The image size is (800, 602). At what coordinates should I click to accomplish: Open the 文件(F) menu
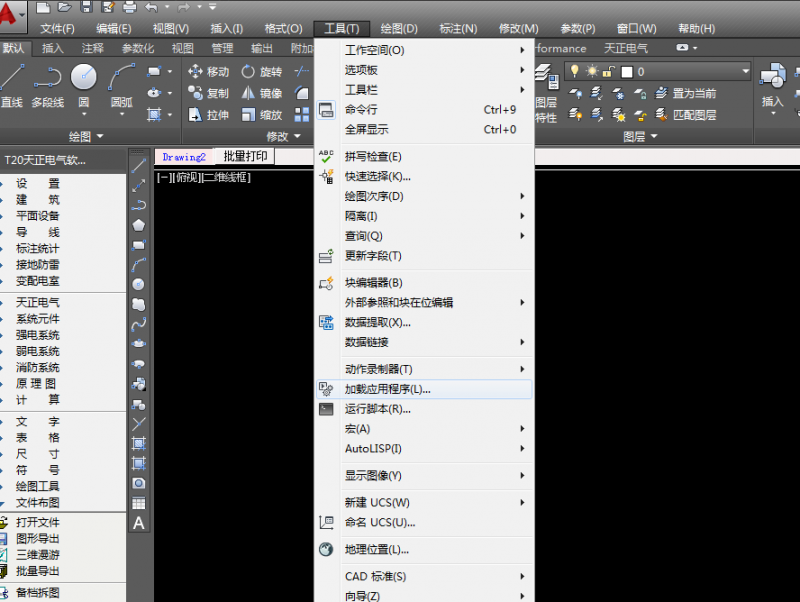57,29
